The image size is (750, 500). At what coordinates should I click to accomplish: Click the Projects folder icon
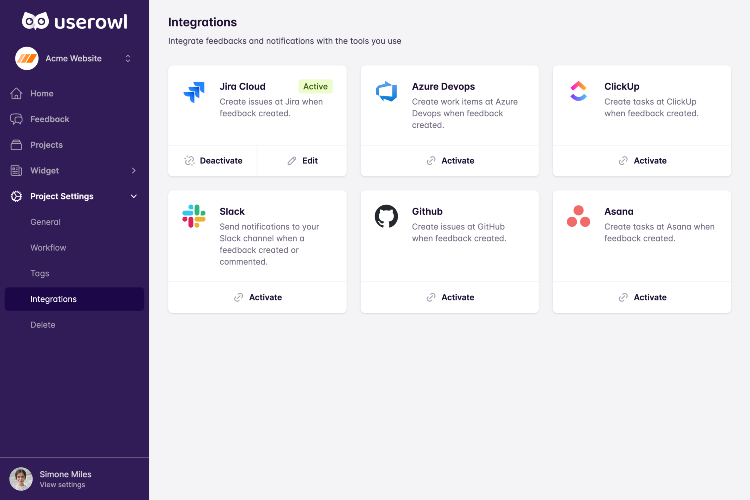tap(16, 145)
